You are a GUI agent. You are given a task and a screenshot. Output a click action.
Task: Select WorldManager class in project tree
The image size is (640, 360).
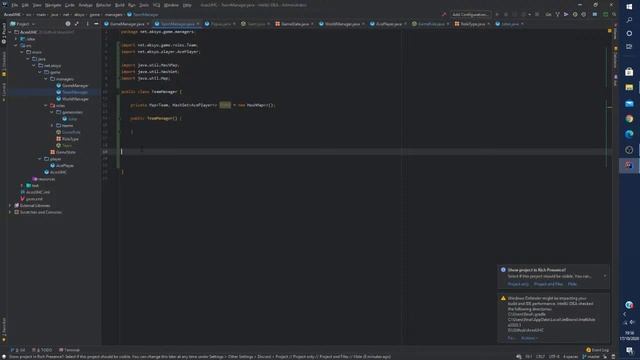point(72,99)
